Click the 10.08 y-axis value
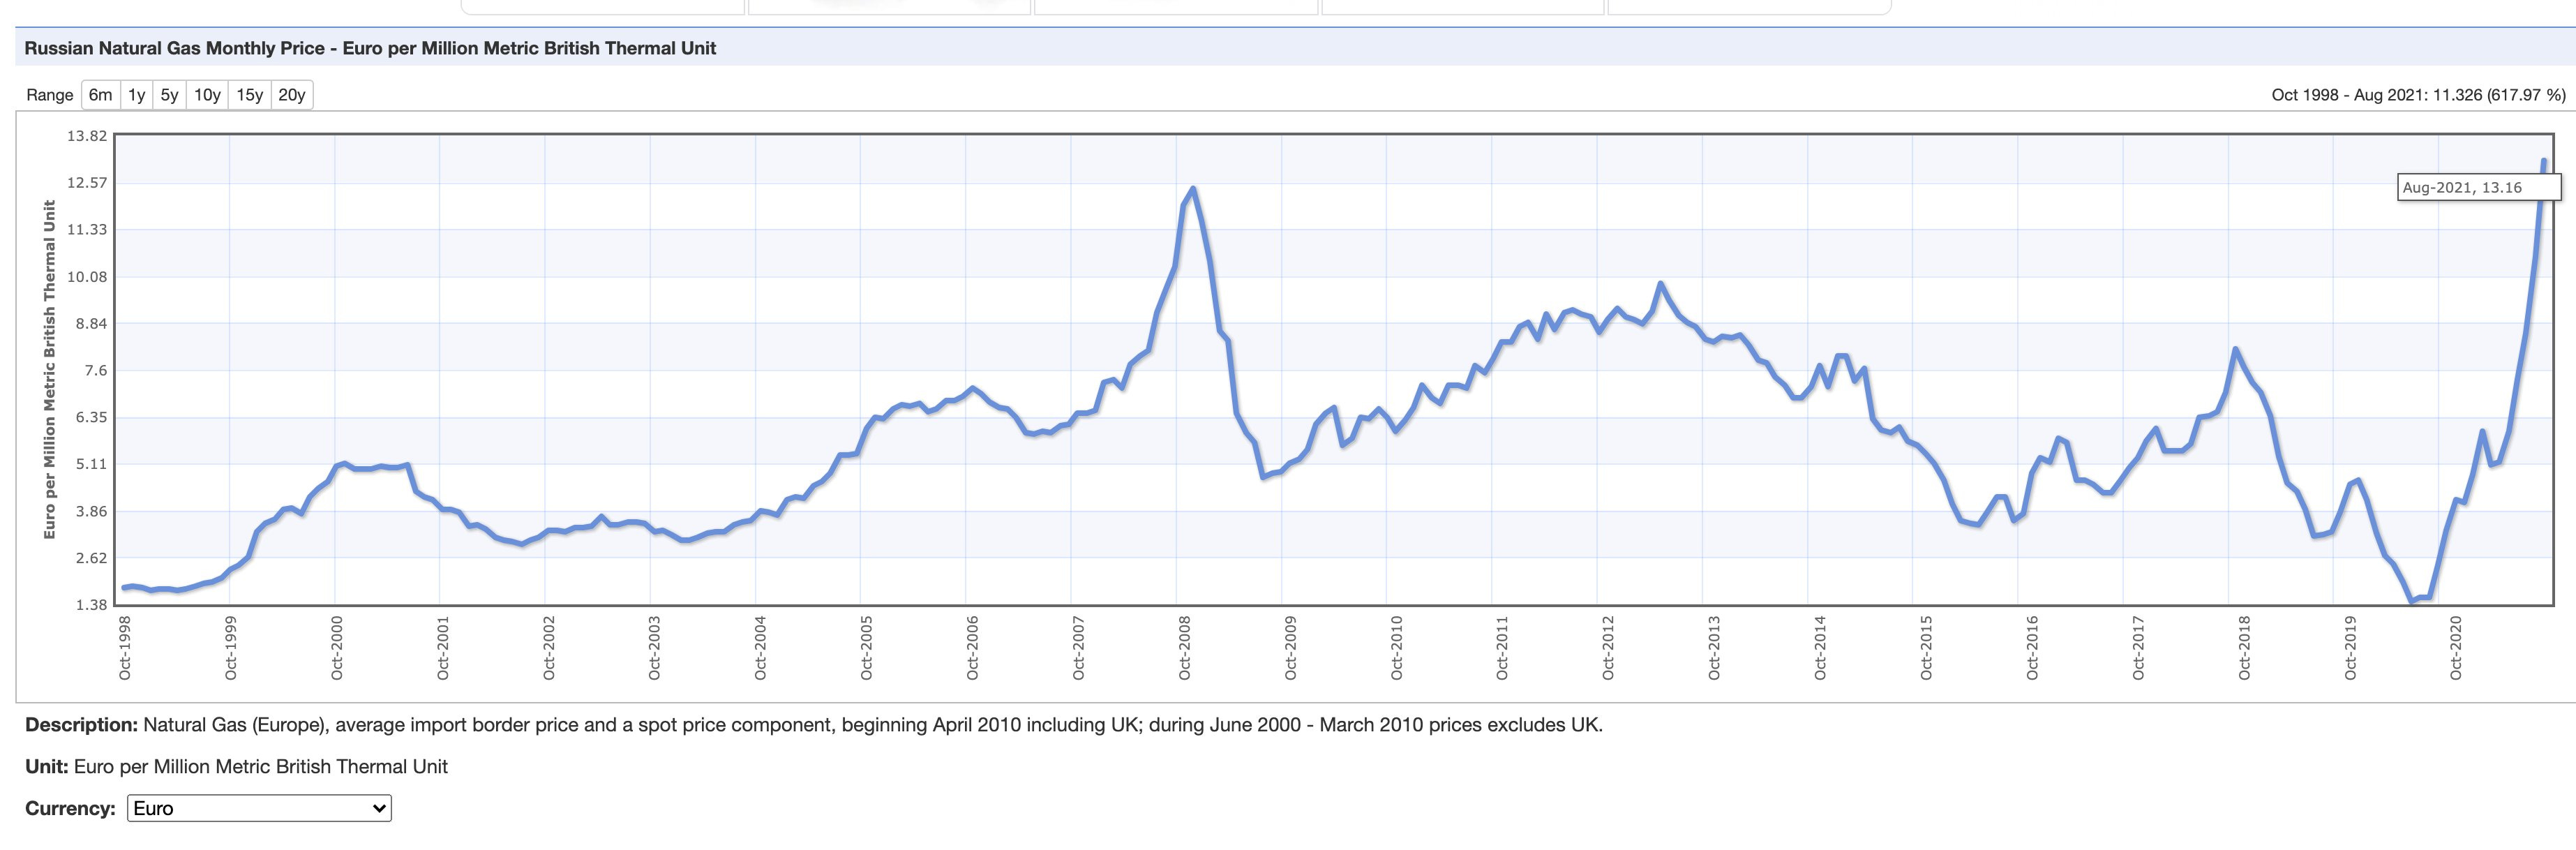The width and height of the screenshot is (2576, 850). click(x=87, y=277)
